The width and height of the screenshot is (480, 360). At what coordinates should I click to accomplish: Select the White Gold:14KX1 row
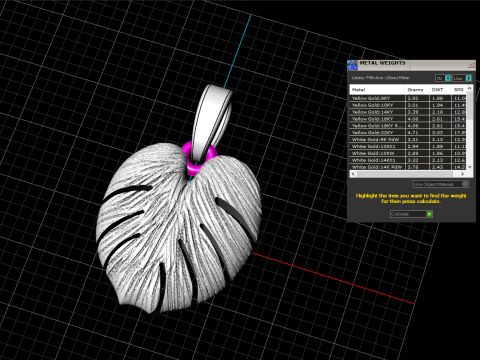pos(408,160)
